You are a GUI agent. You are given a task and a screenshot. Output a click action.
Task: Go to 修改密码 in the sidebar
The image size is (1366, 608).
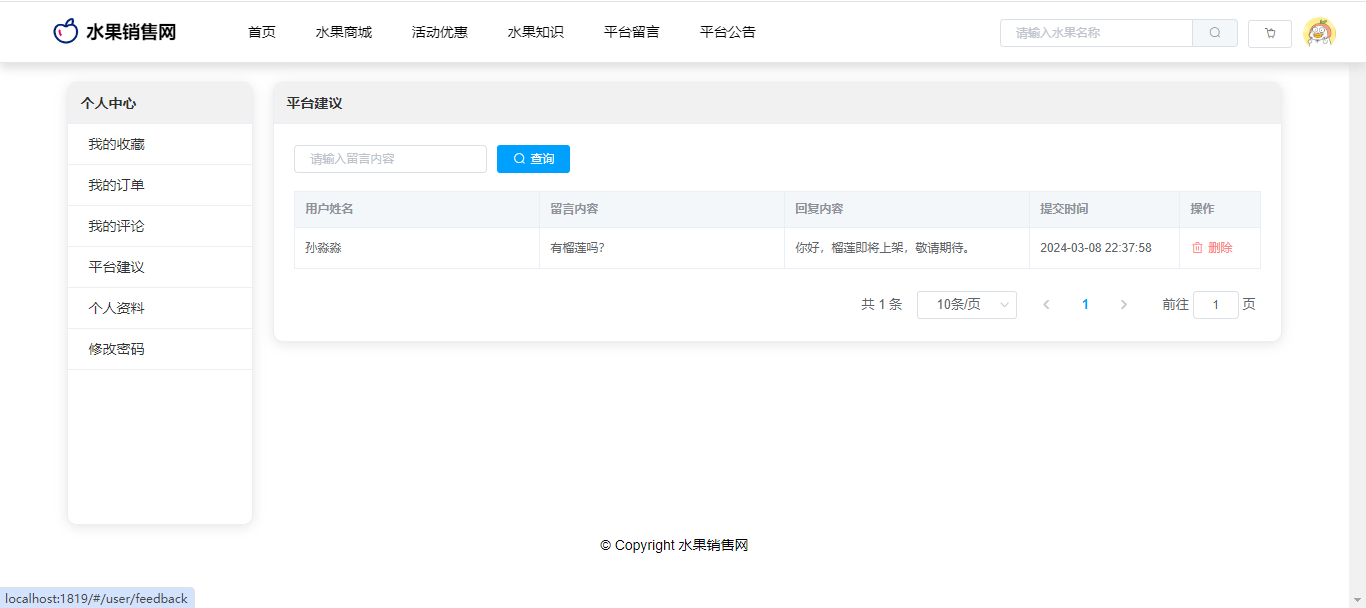[x=116, y=349]
